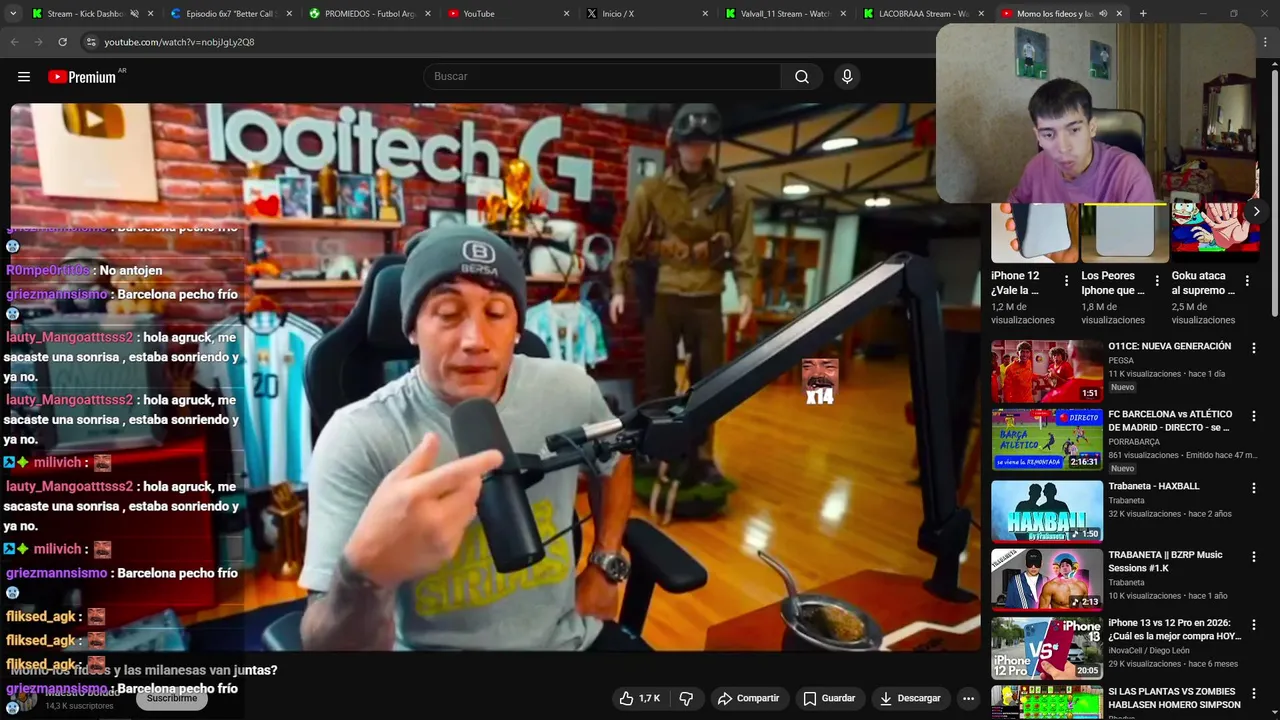
Task: Open options for Trabaneta - HAXBALL video
Action: pyautogui.click(x=1254, y=488)
